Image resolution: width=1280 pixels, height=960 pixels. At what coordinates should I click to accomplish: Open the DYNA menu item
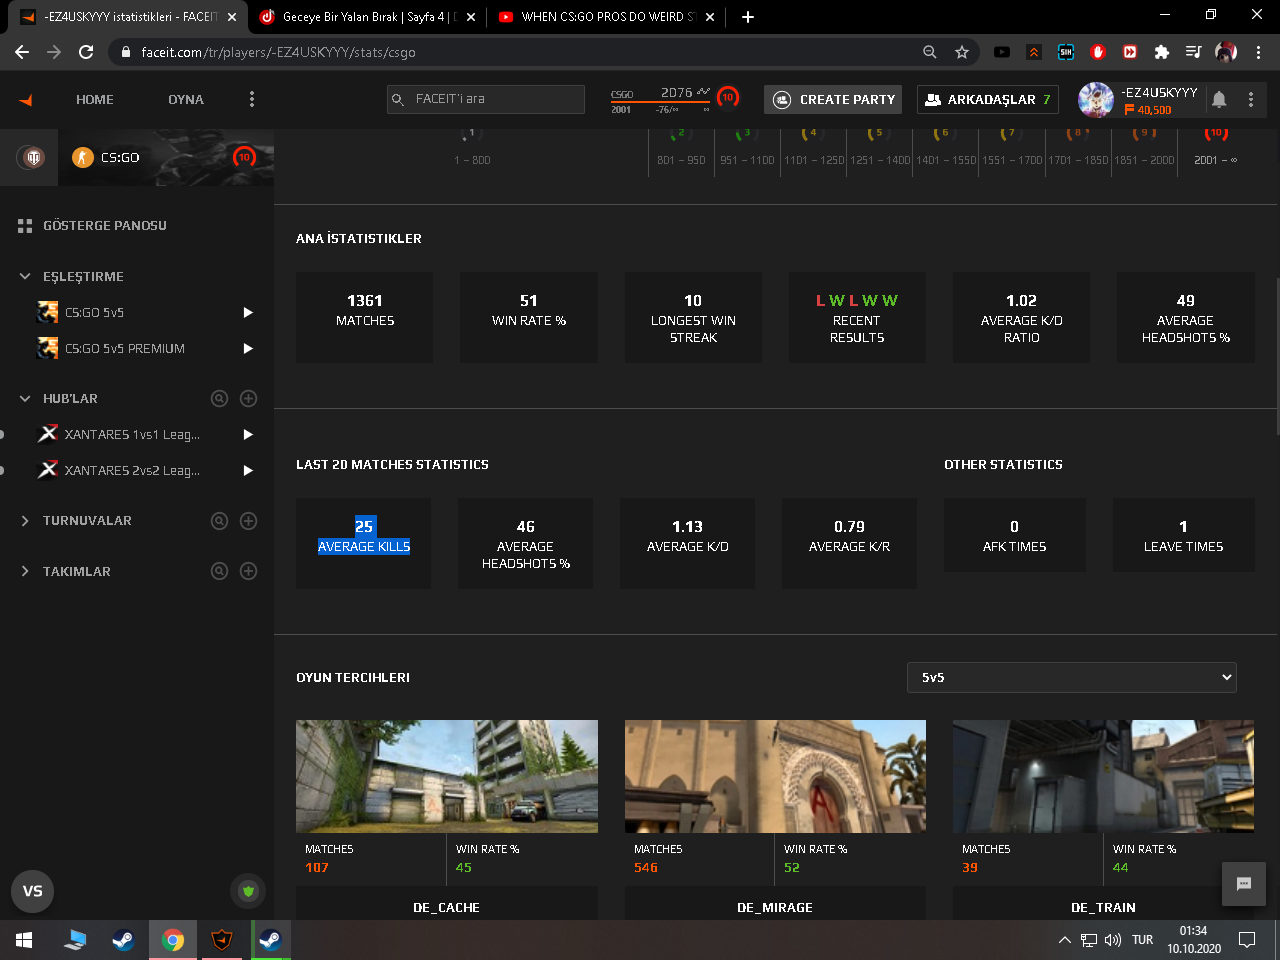coord(186,99)
